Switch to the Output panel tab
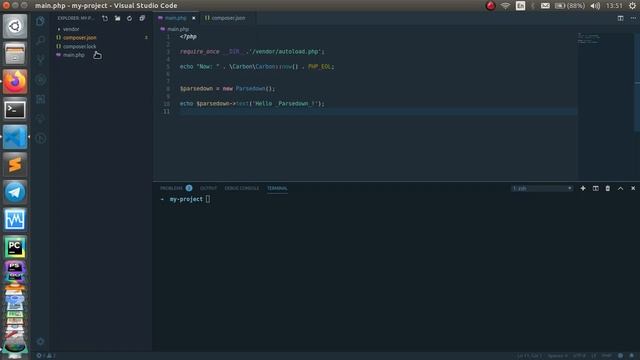 coord(209,188)
